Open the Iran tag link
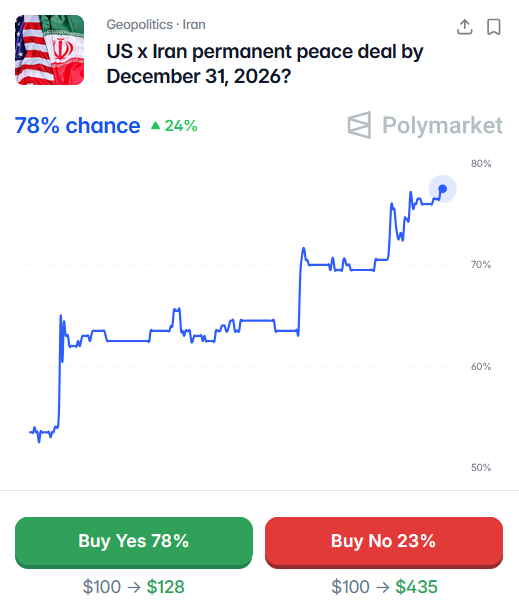Viewport: 519px width, 612px height. click(194, 25)
